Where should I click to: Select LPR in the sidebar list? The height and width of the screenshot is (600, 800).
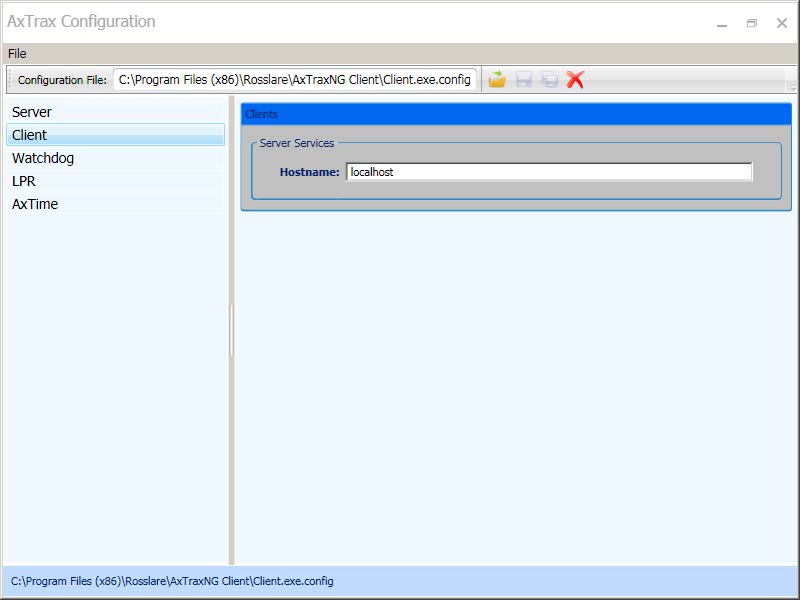[x=115, y=181]
